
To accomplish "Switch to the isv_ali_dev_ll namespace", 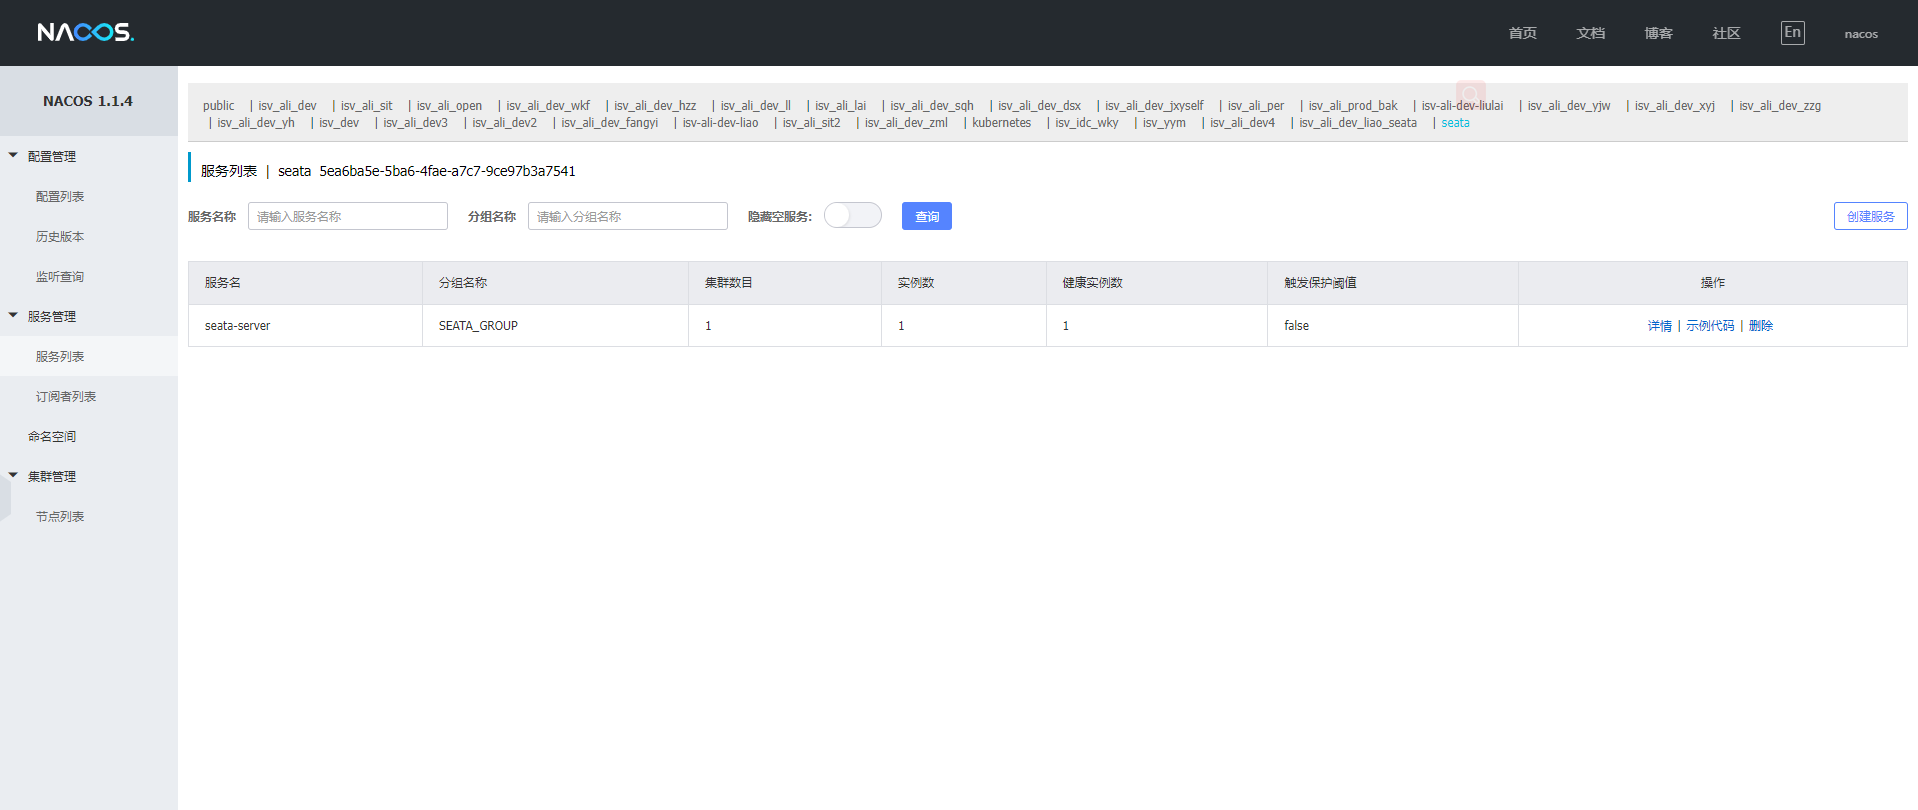I will (x=756, y=106).
